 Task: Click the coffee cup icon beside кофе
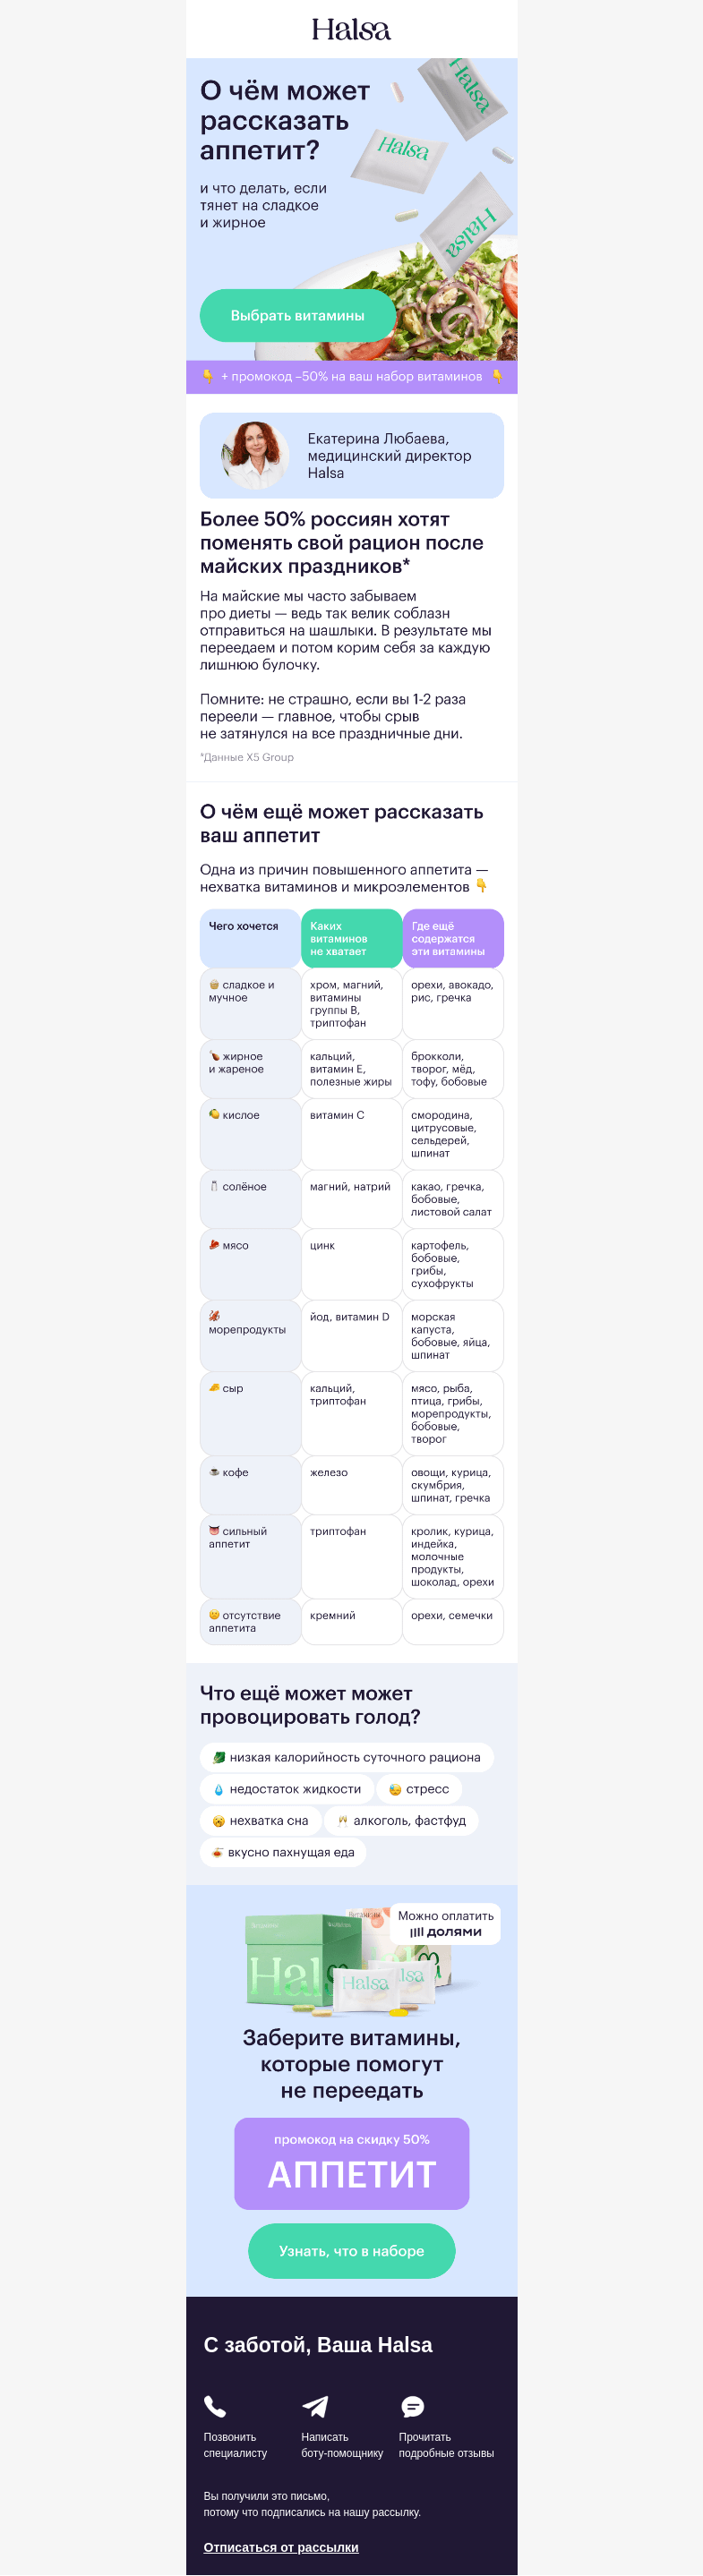click(x=214, y=1472)
